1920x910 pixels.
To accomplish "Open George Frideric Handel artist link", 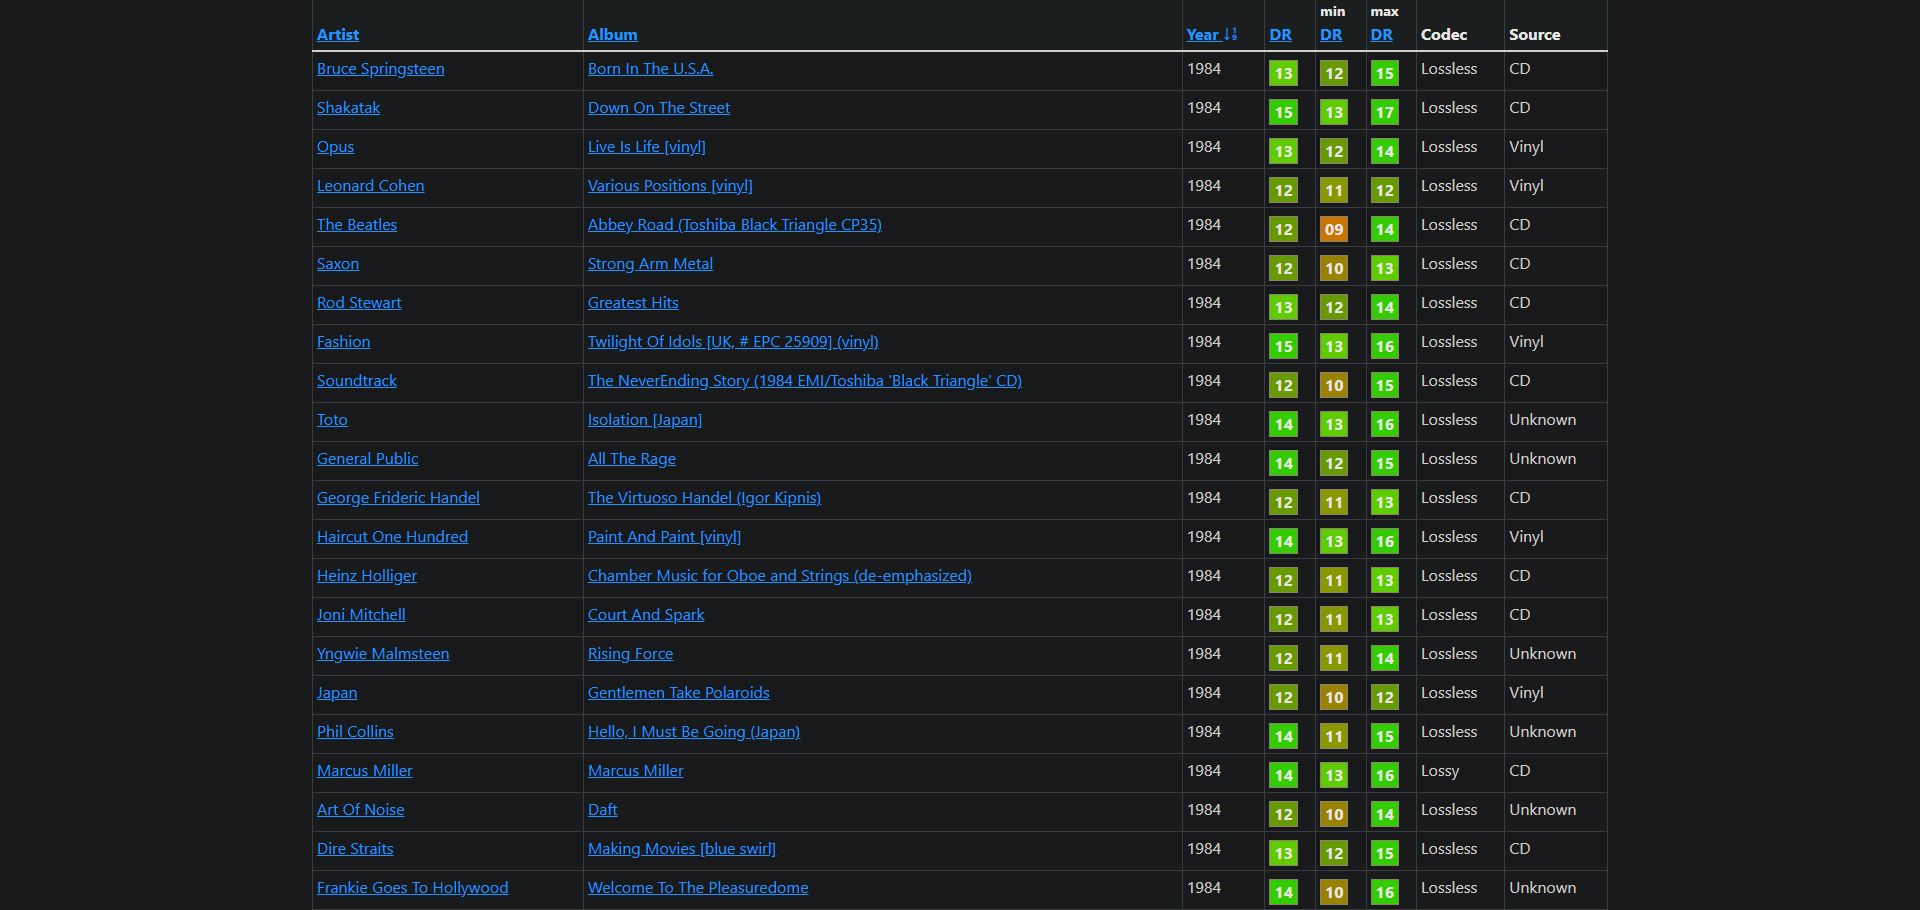I will [398, 498].
